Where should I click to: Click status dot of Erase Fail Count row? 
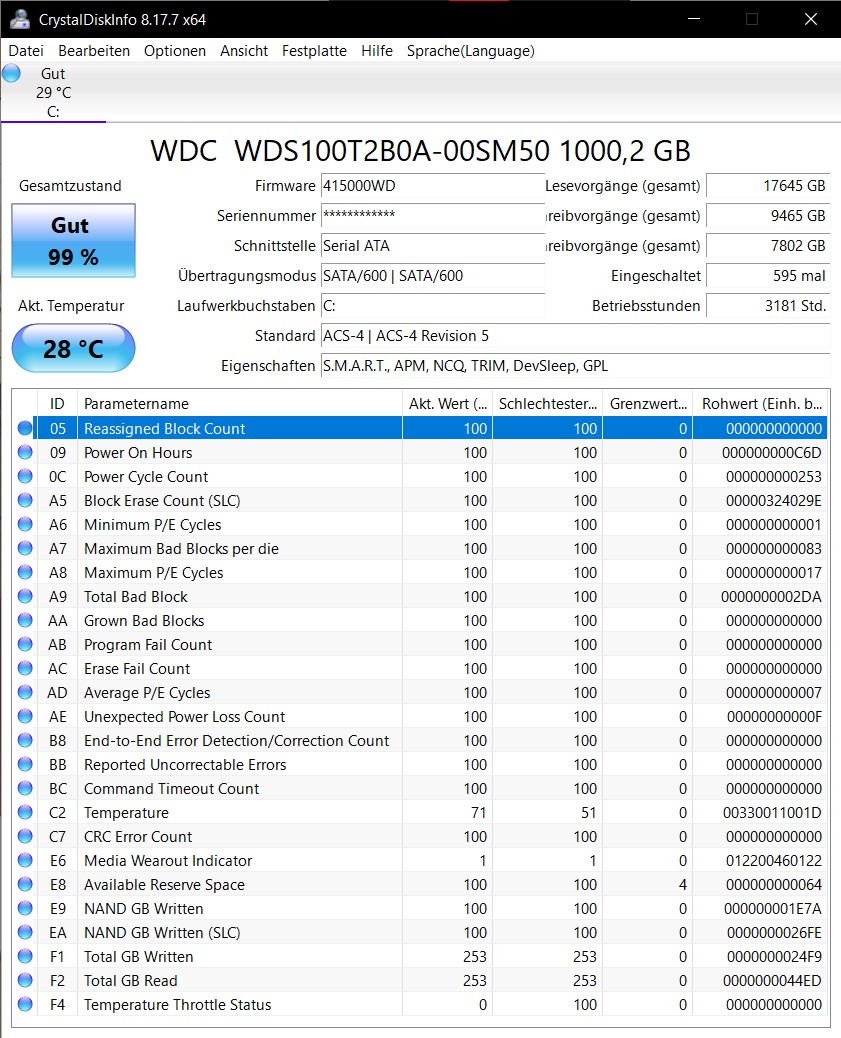(25, 668)
